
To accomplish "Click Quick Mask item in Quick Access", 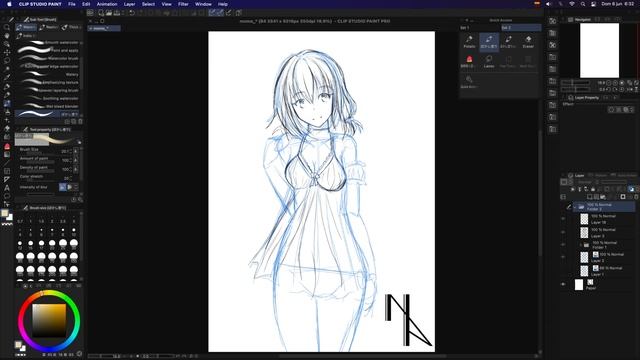I will [x=469, y=81].
